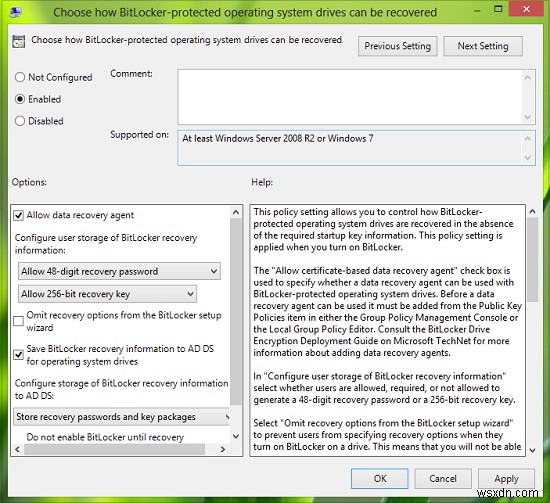550x503 pixels.
Task: Click the Cancel button
Action: (443, 478)
